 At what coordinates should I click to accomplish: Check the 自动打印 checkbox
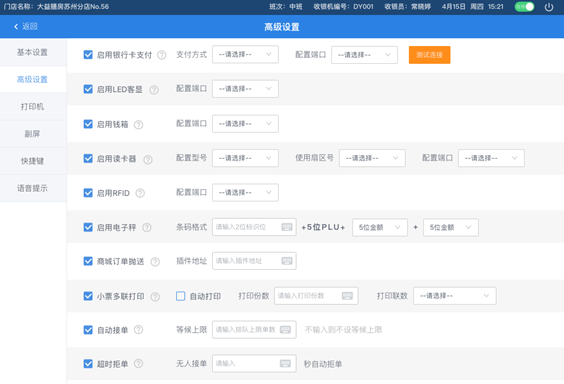(x=181, y=296)
